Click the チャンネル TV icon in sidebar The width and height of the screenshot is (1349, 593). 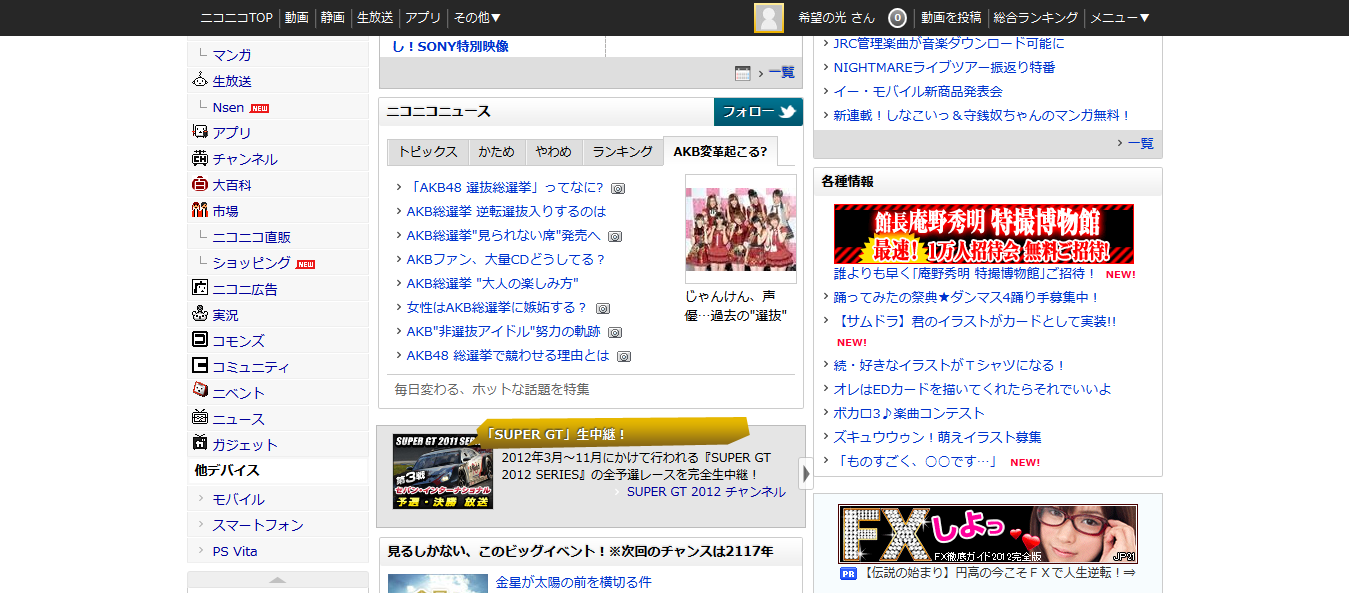click(199, 158)
